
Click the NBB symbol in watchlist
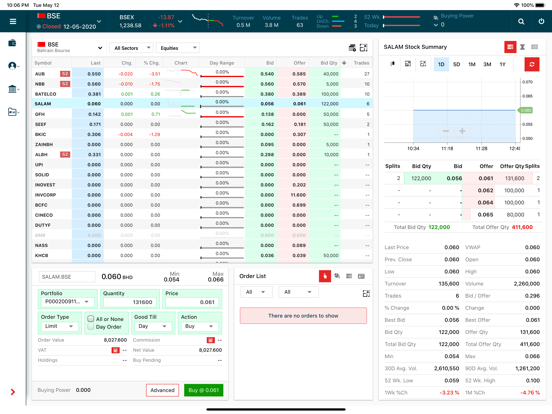(x=40, y=84)
